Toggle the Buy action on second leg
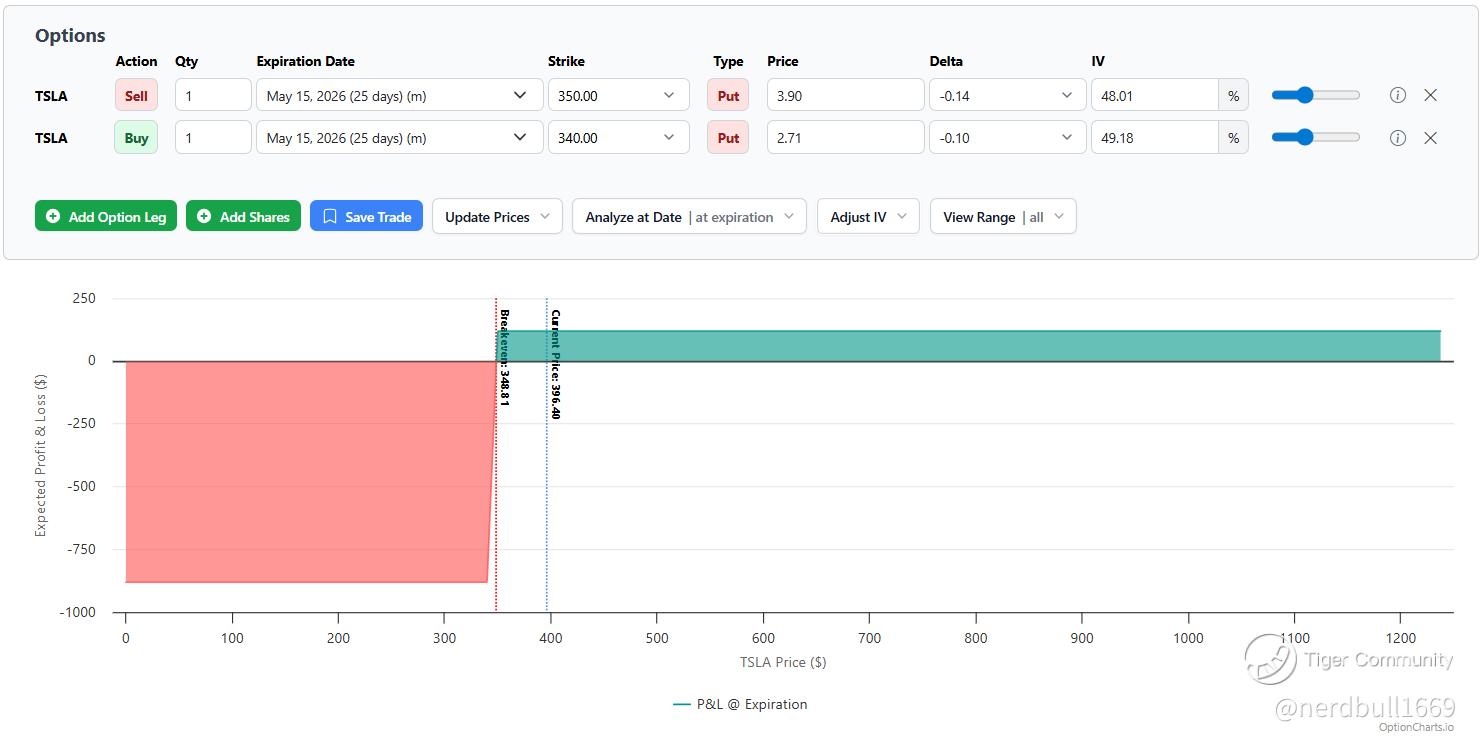Viewport: 1484px width, 741px height. click(x=136, y=138)
